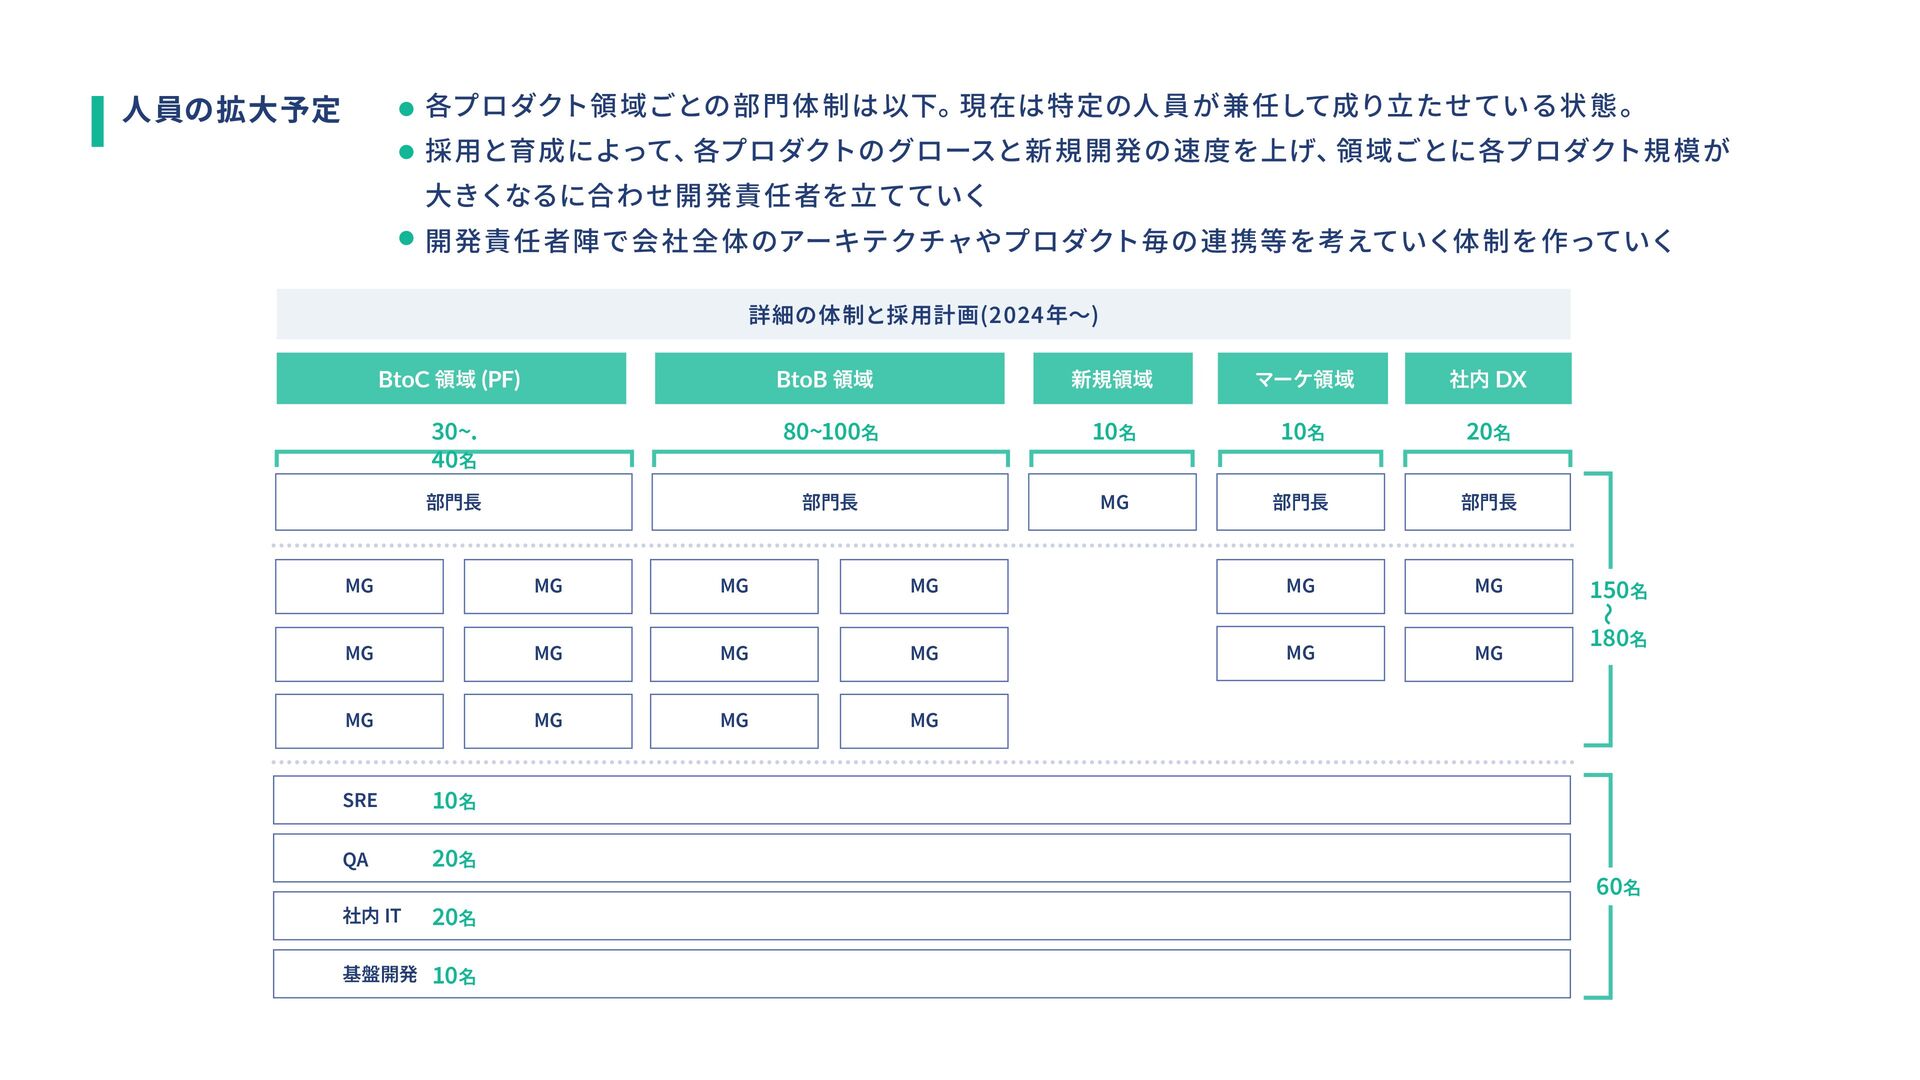
Task: Click the MG box under 新規領域
Action: [1112, 502]
